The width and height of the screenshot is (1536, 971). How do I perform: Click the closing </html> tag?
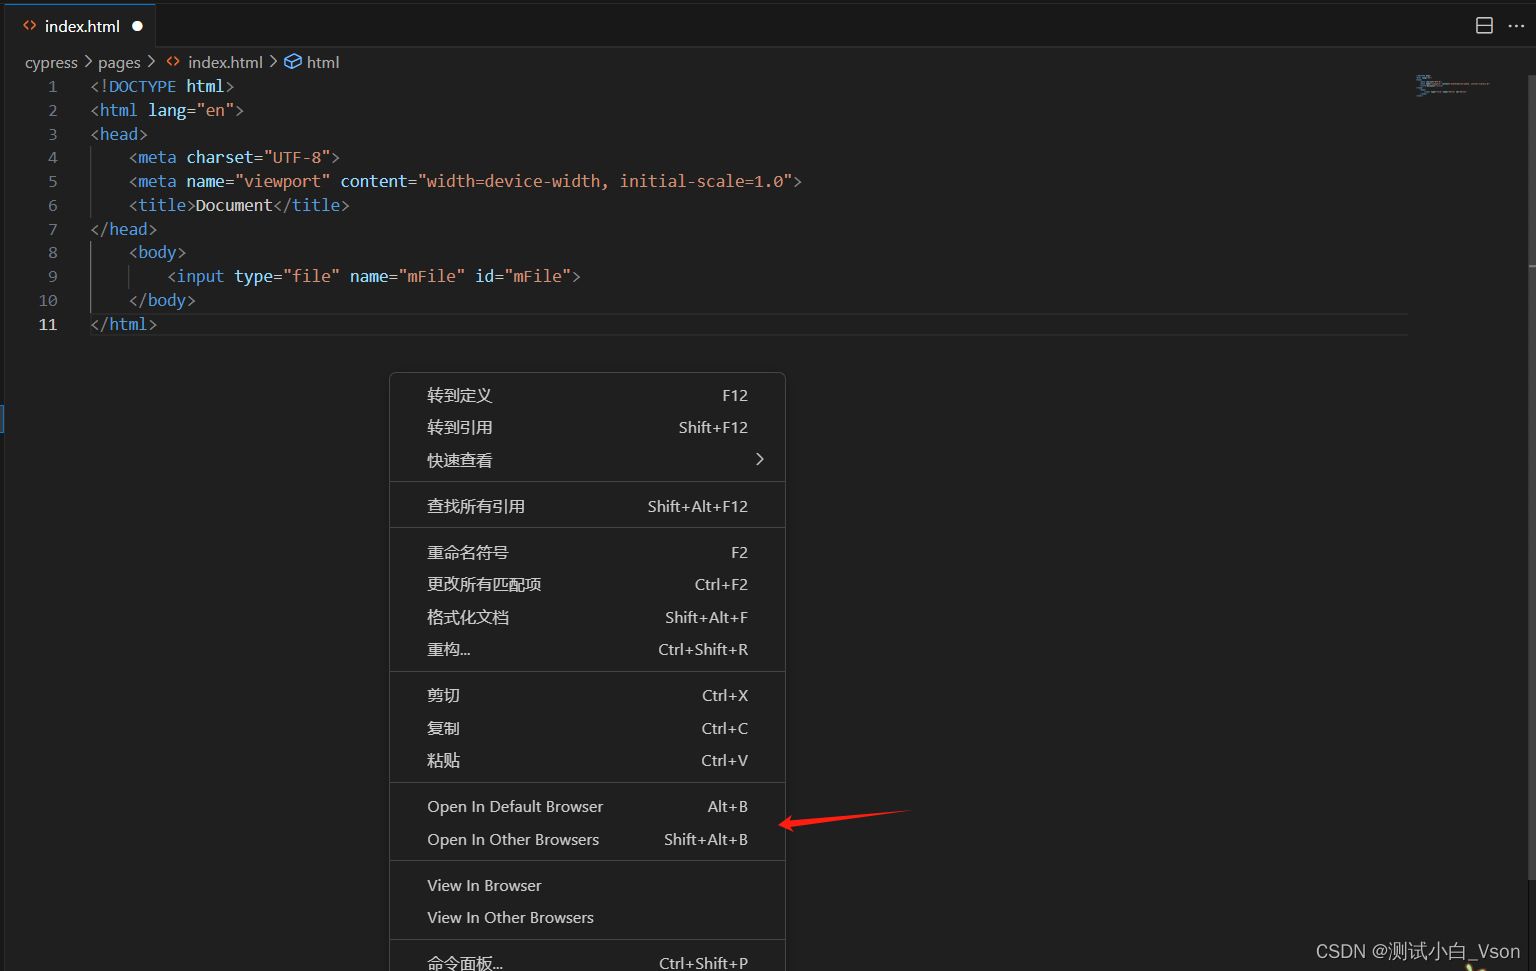124,324
